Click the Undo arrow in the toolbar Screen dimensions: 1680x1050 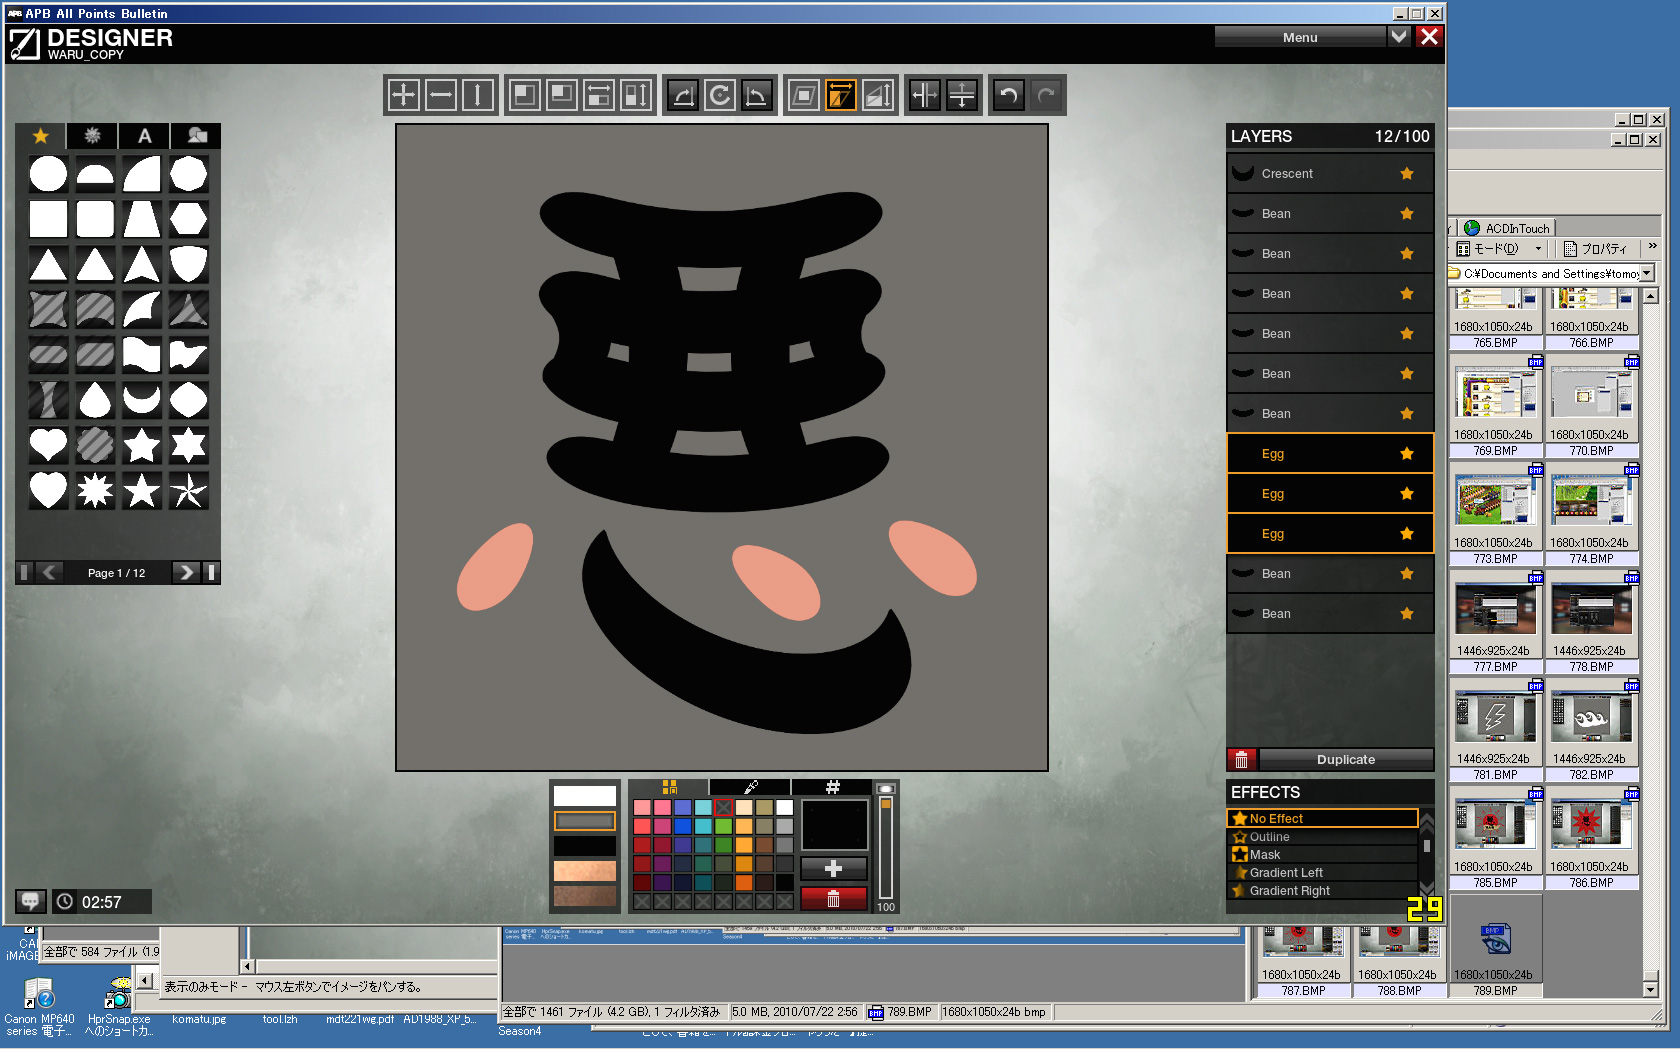1009,96
